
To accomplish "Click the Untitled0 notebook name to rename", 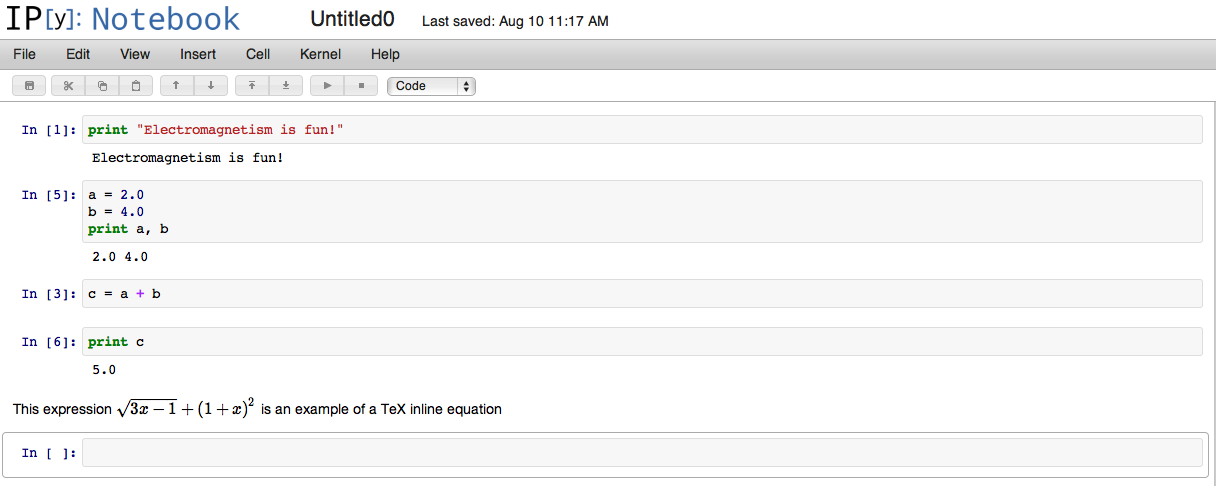I will (x=352, y=19).
